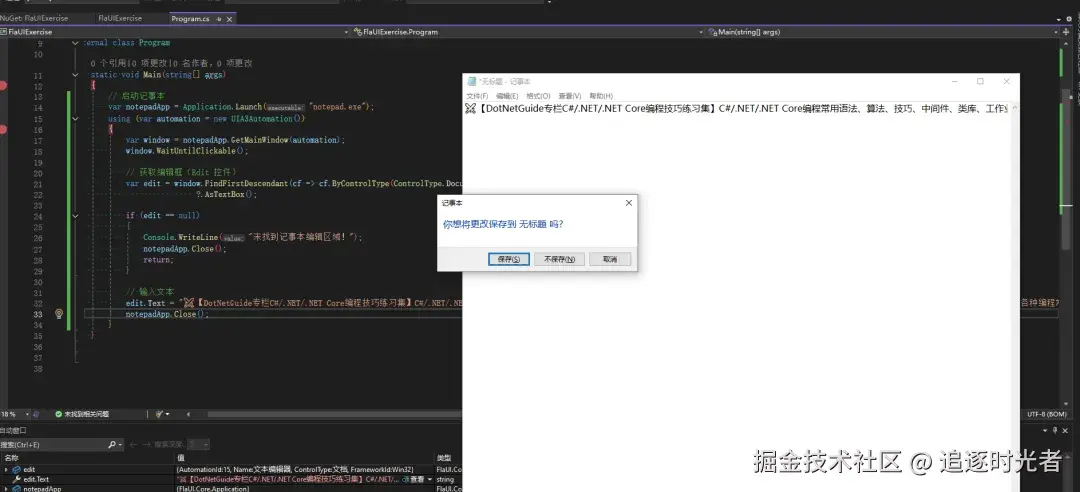Open the Notepad 查看(V) menu
Image resolution: width=1080 pixels, height=492 pixels.
[x=570, y=96]
